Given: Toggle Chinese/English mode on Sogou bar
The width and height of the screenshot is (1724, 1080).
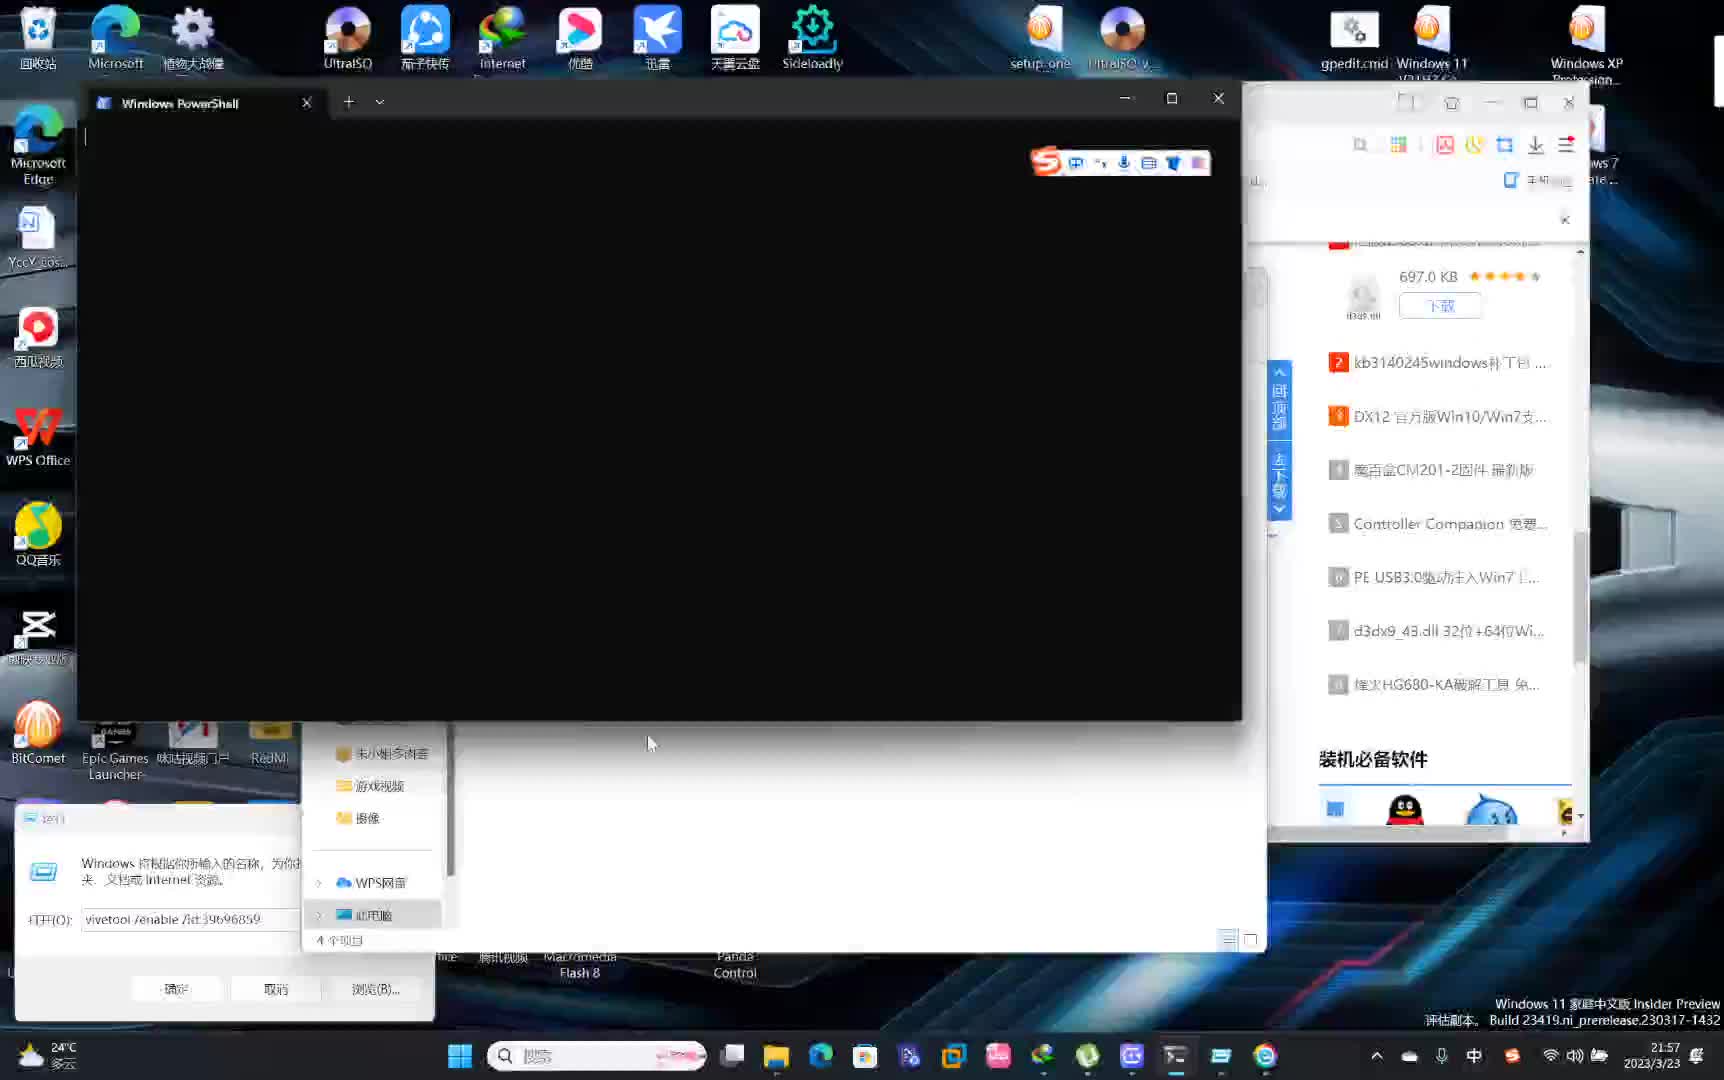Looking at the screenshot, I should click(1076, 163).
